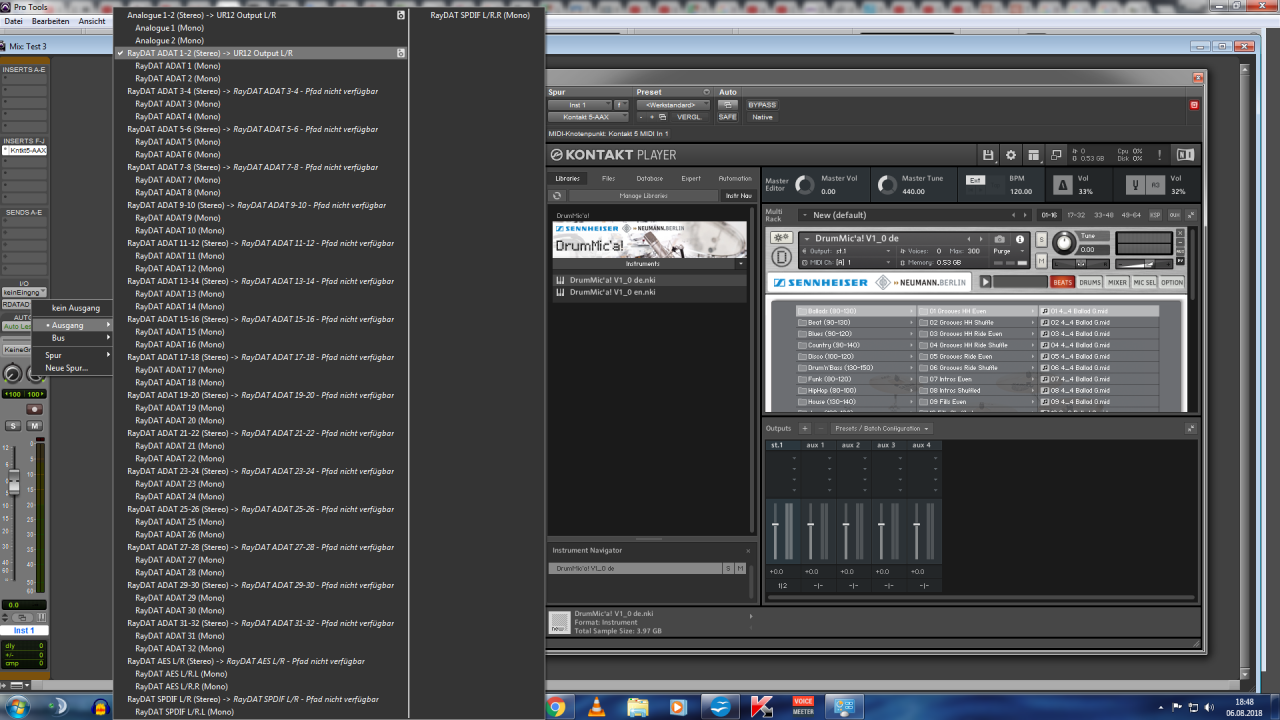Click the DRUMS page button
1280x720 pixels.
pos(1090,283)
